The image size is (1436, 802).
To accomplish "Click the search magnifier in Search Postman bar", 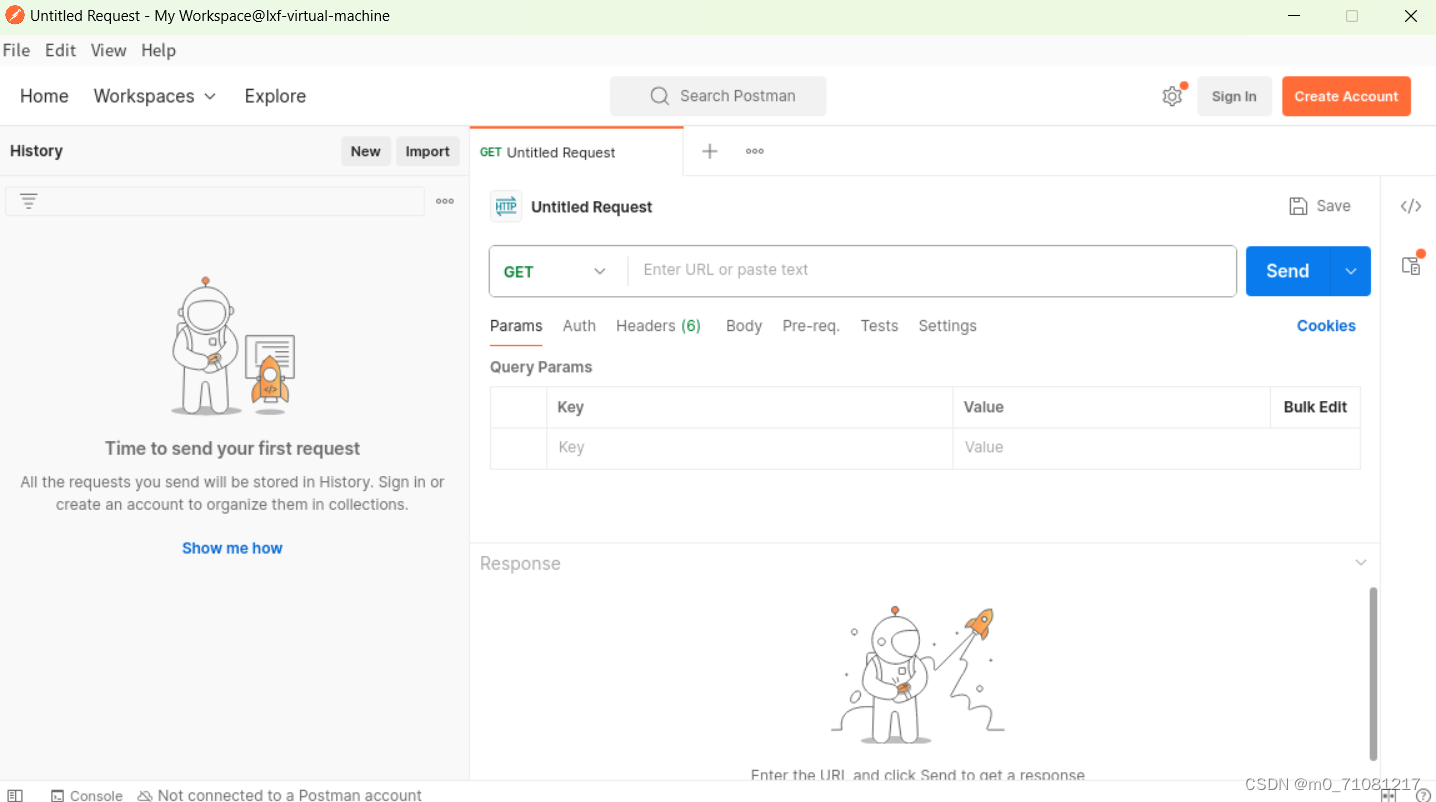I will (x=659, y=96).
